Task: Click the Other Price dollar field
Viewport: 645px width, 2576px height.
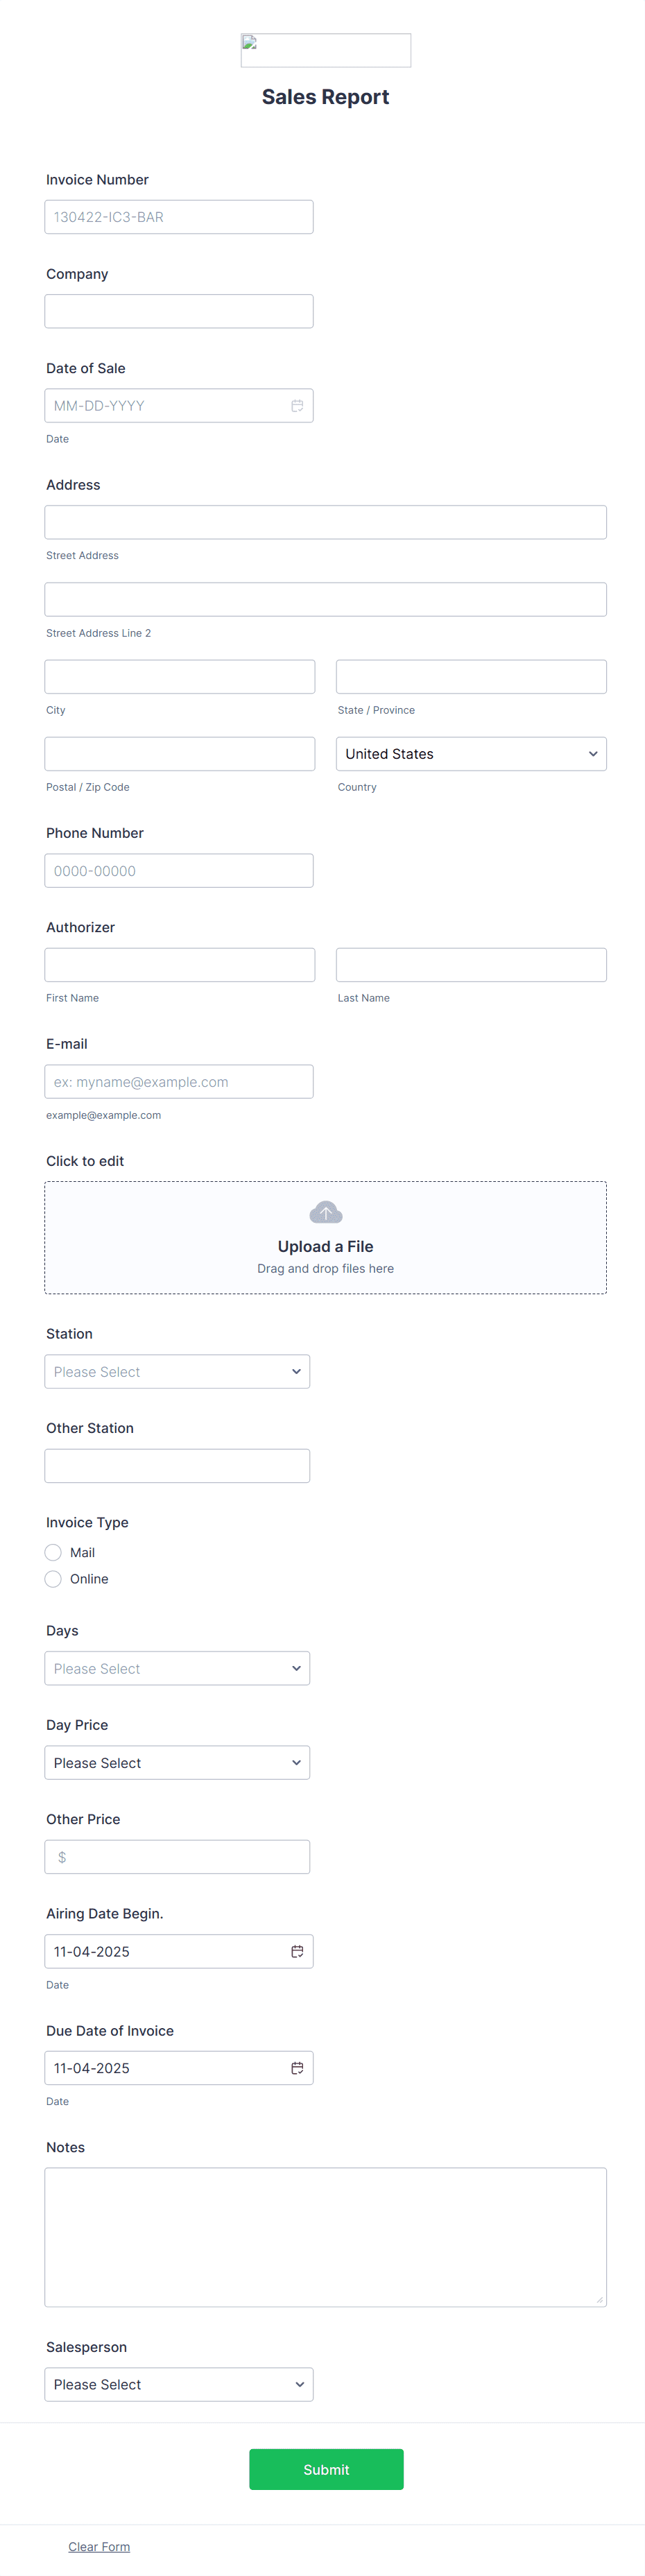Action: tap(177, 1857)
